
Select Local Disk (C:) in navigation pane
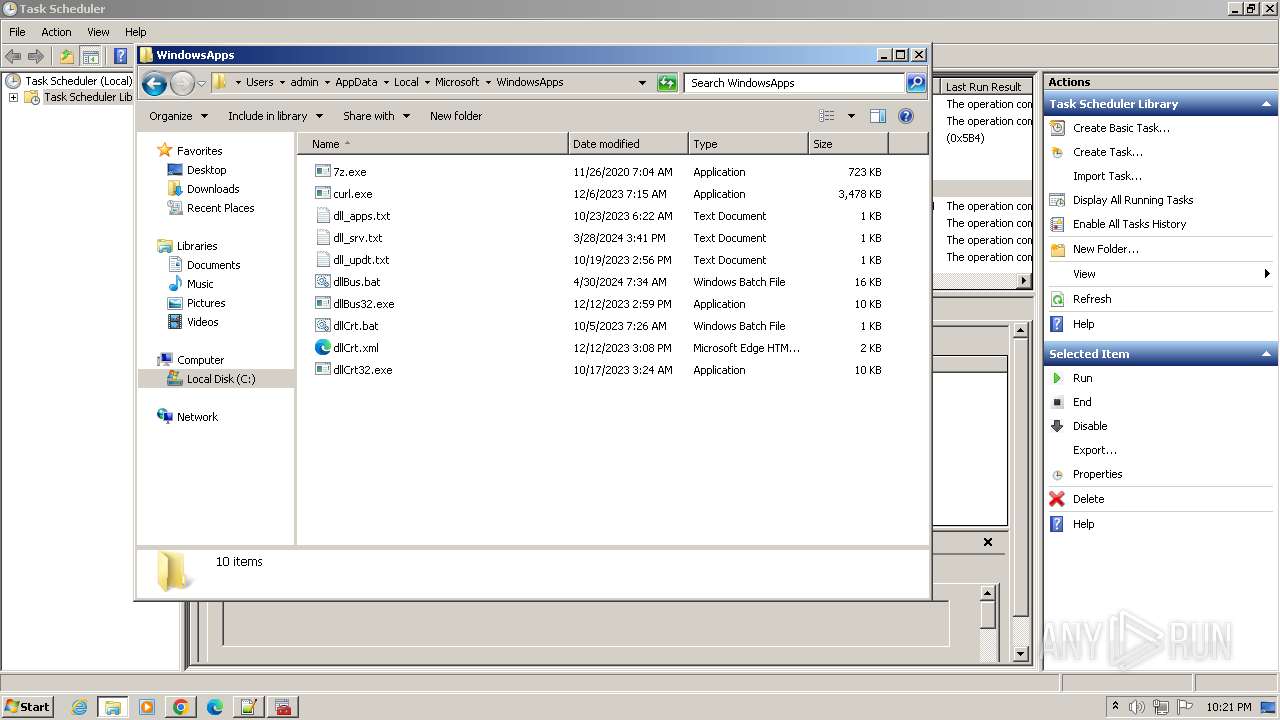pyautogui.click(x=221, y=379)
